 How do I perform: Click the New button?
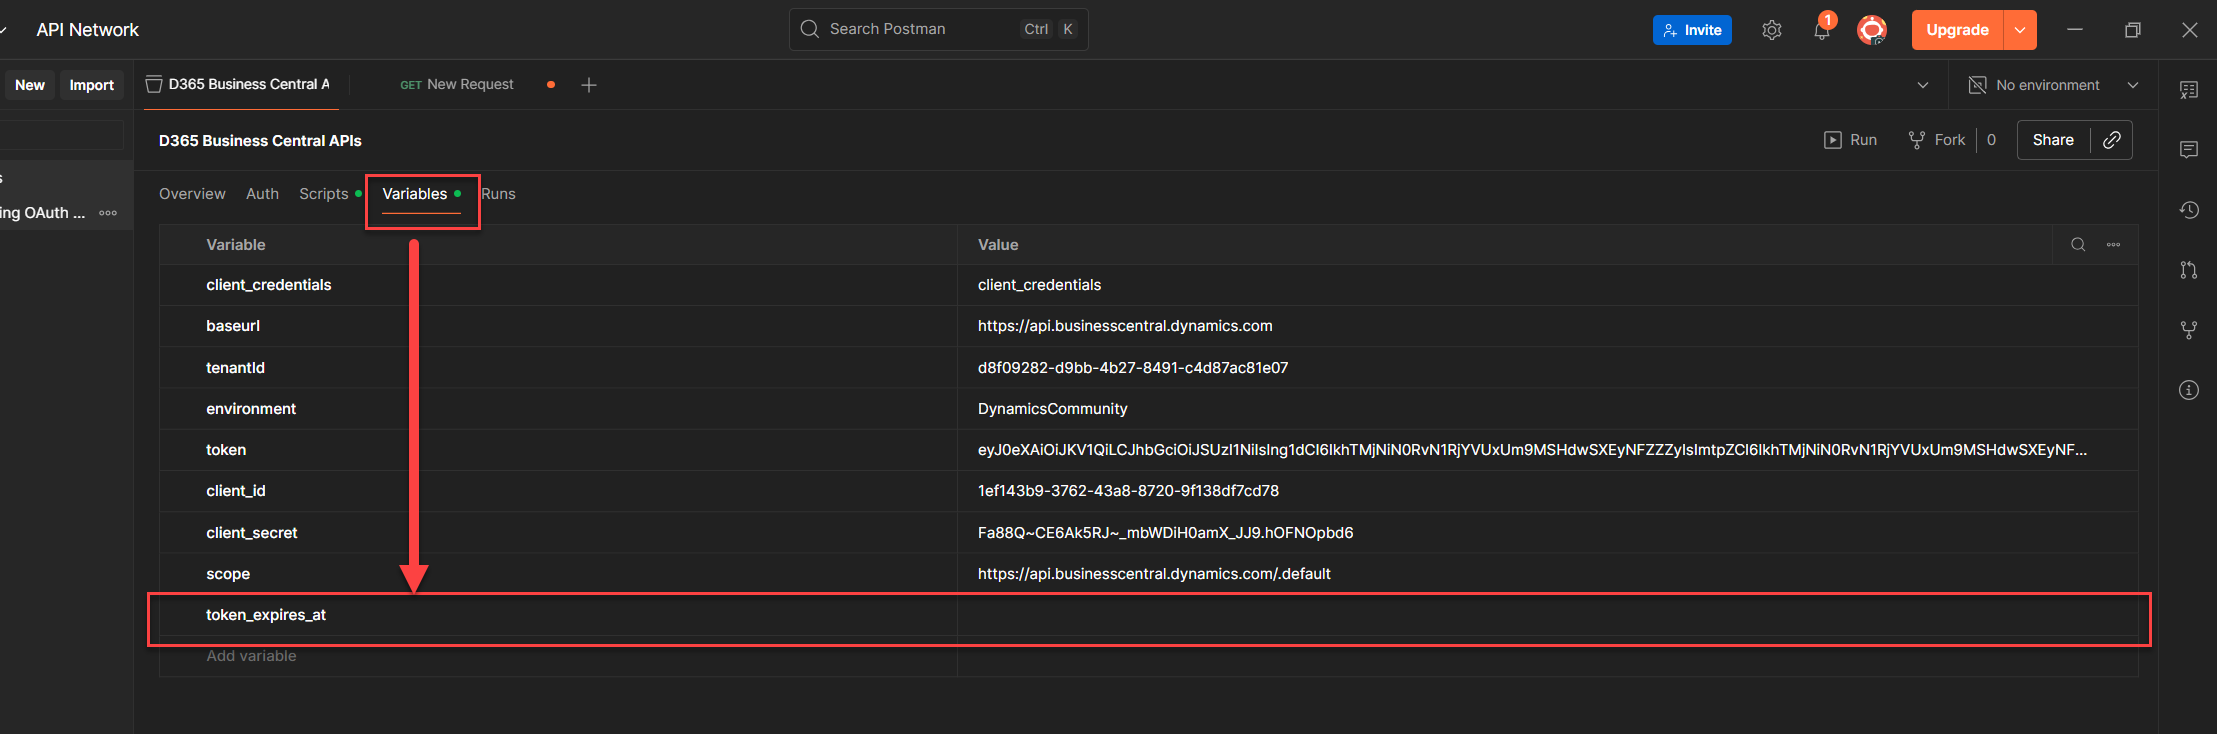point(30,85)
